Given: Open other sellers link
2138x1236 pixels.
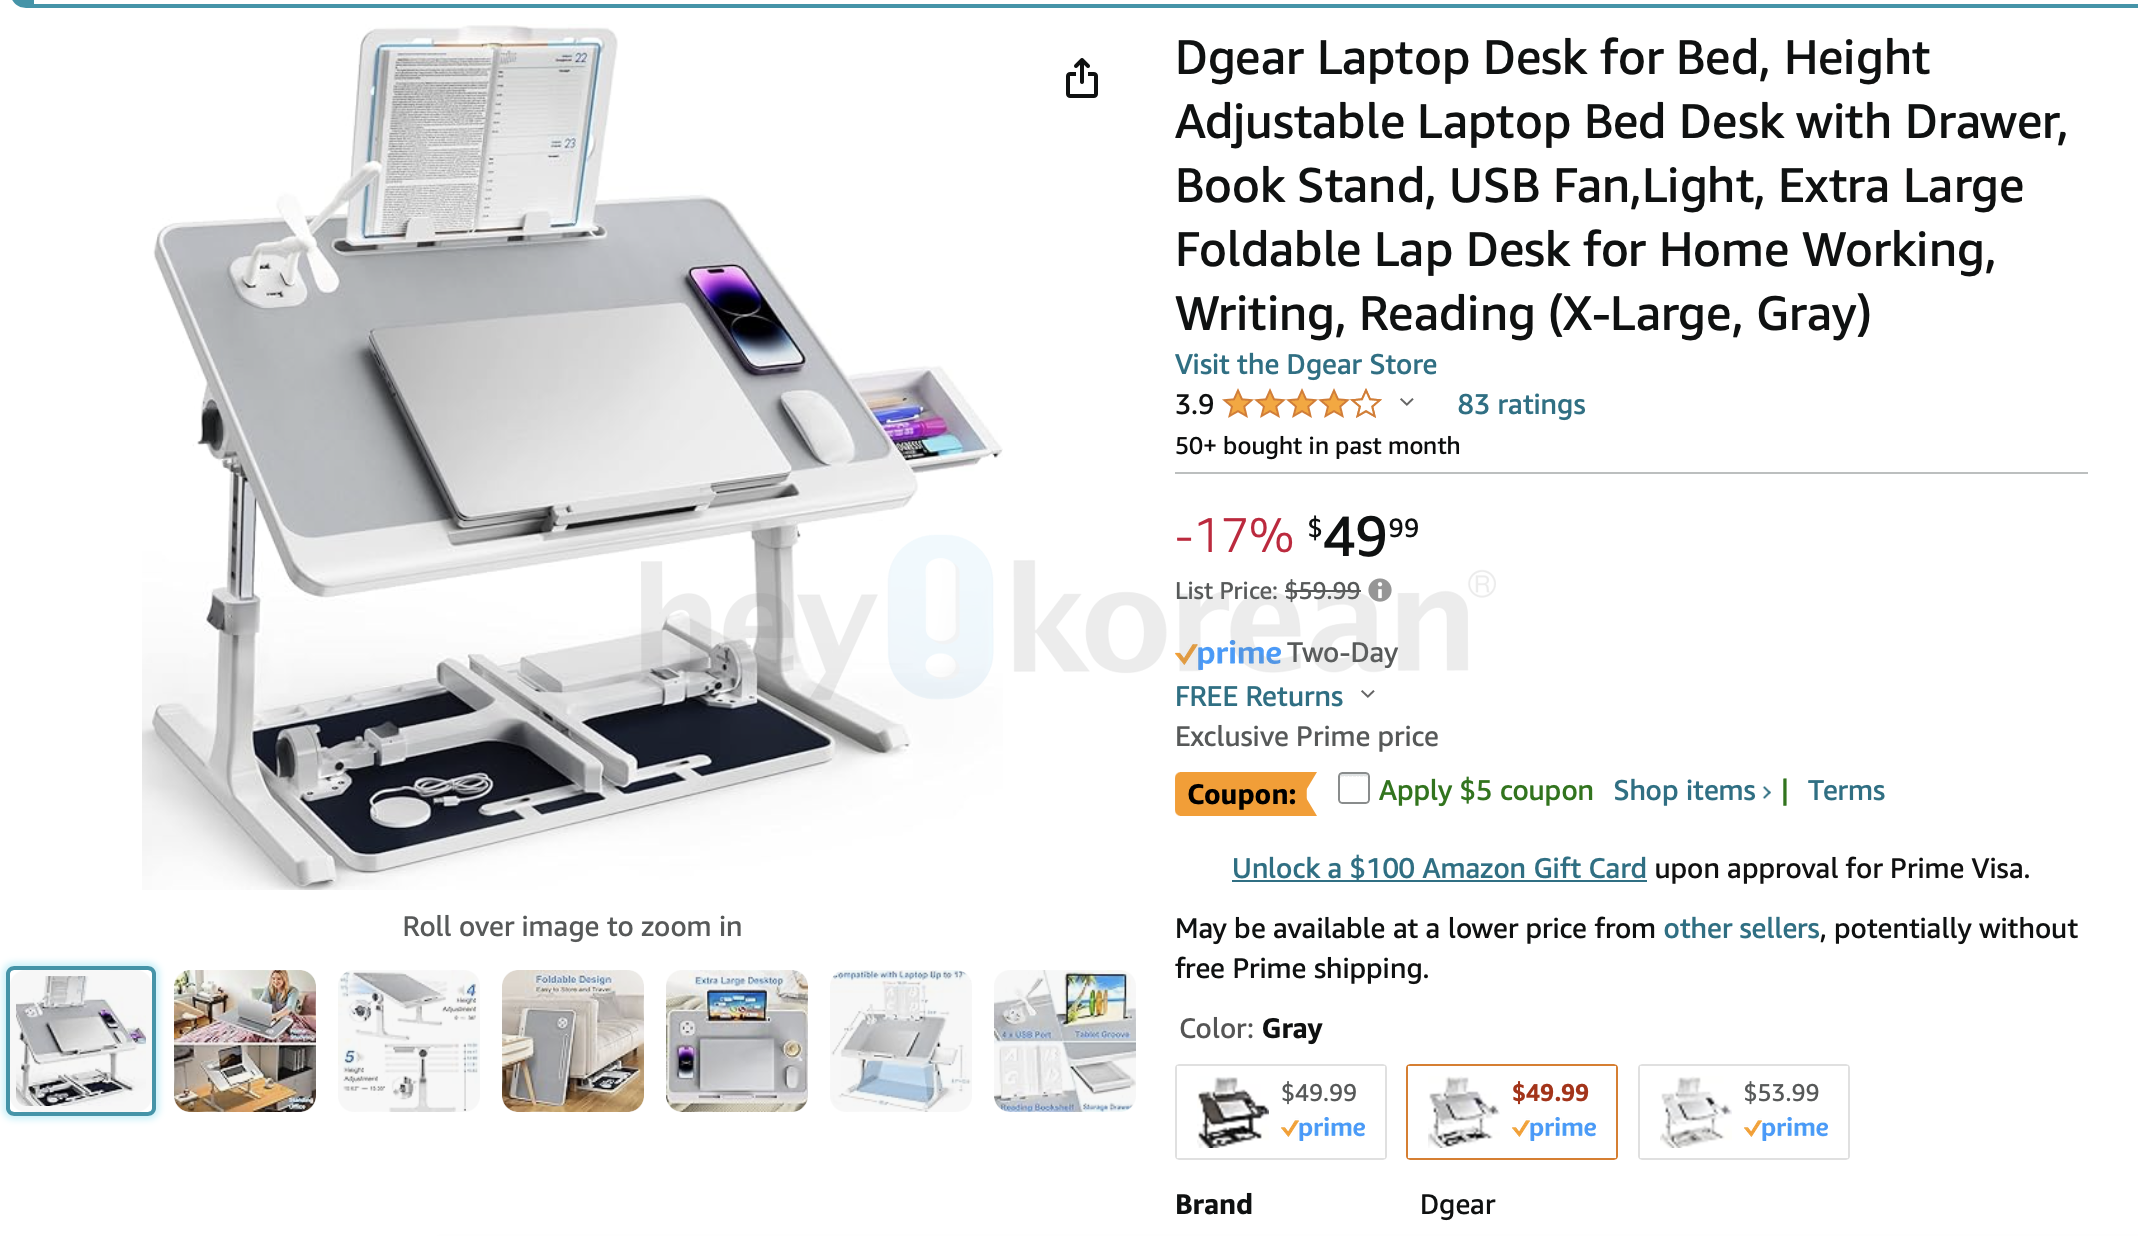Looking at the screenshot, I should click(1741, 928).
